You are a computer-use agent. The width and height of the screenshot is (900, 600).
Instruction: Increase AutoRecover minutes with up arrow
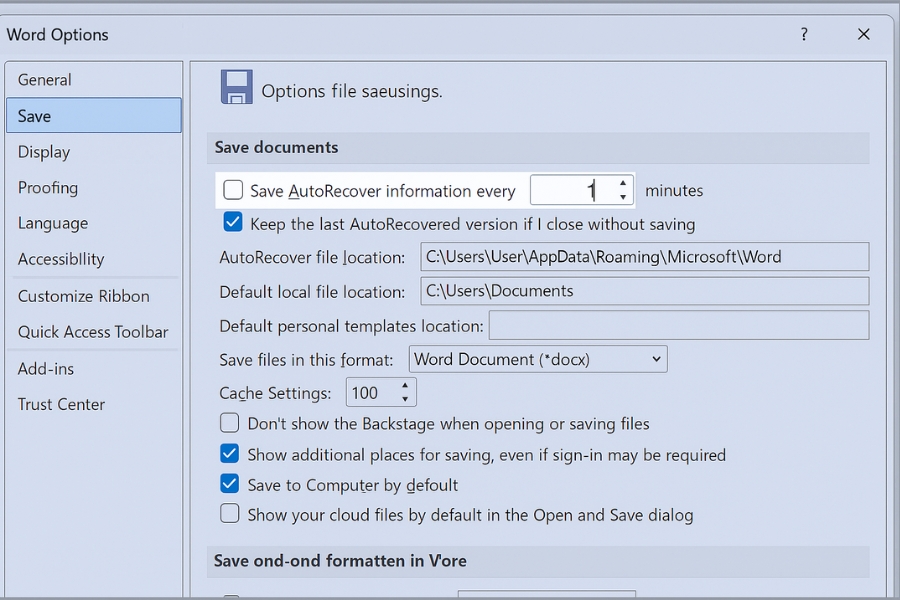[623, 184]
